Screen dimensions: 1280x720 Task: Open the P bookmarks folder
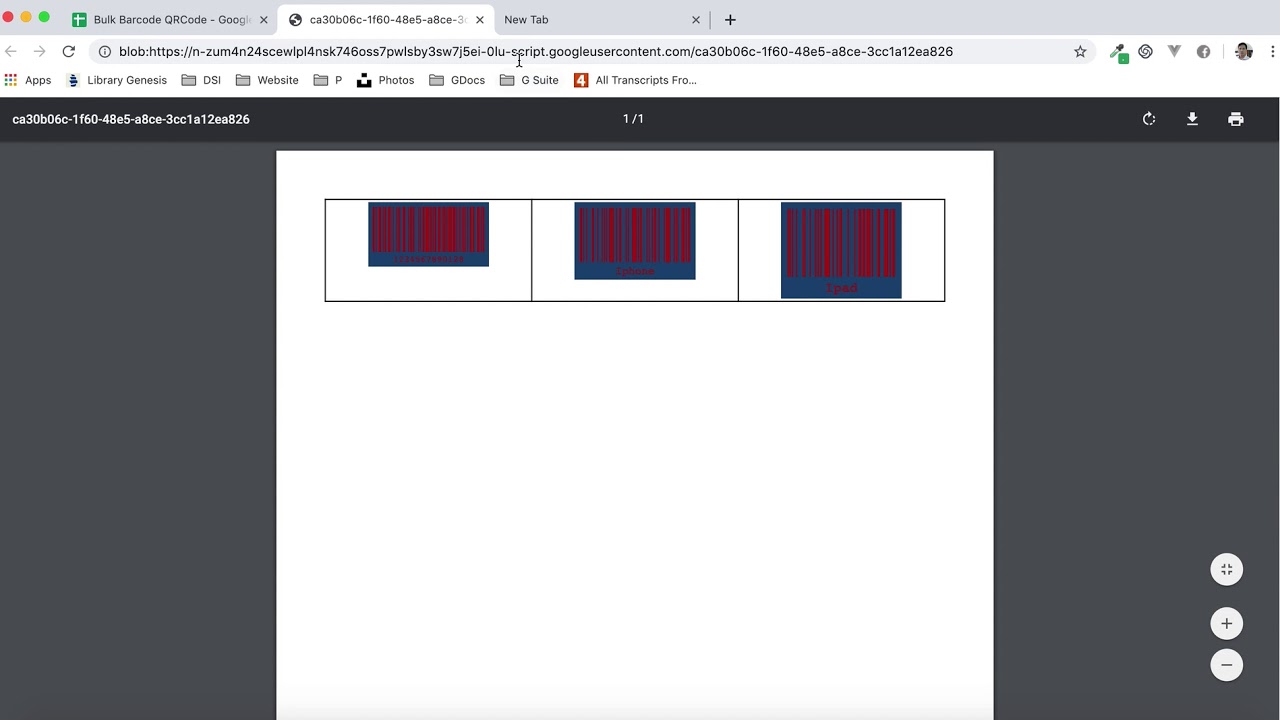(328, 80)
